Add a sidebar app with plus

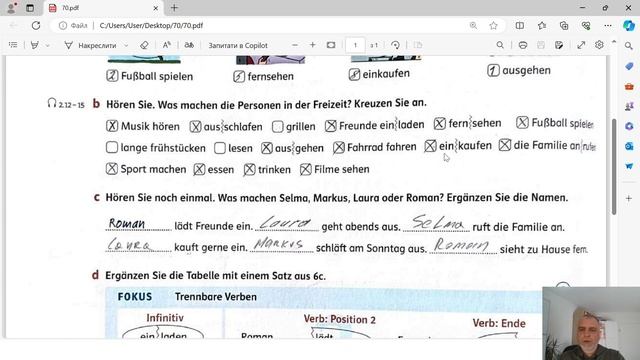point(629,198)
